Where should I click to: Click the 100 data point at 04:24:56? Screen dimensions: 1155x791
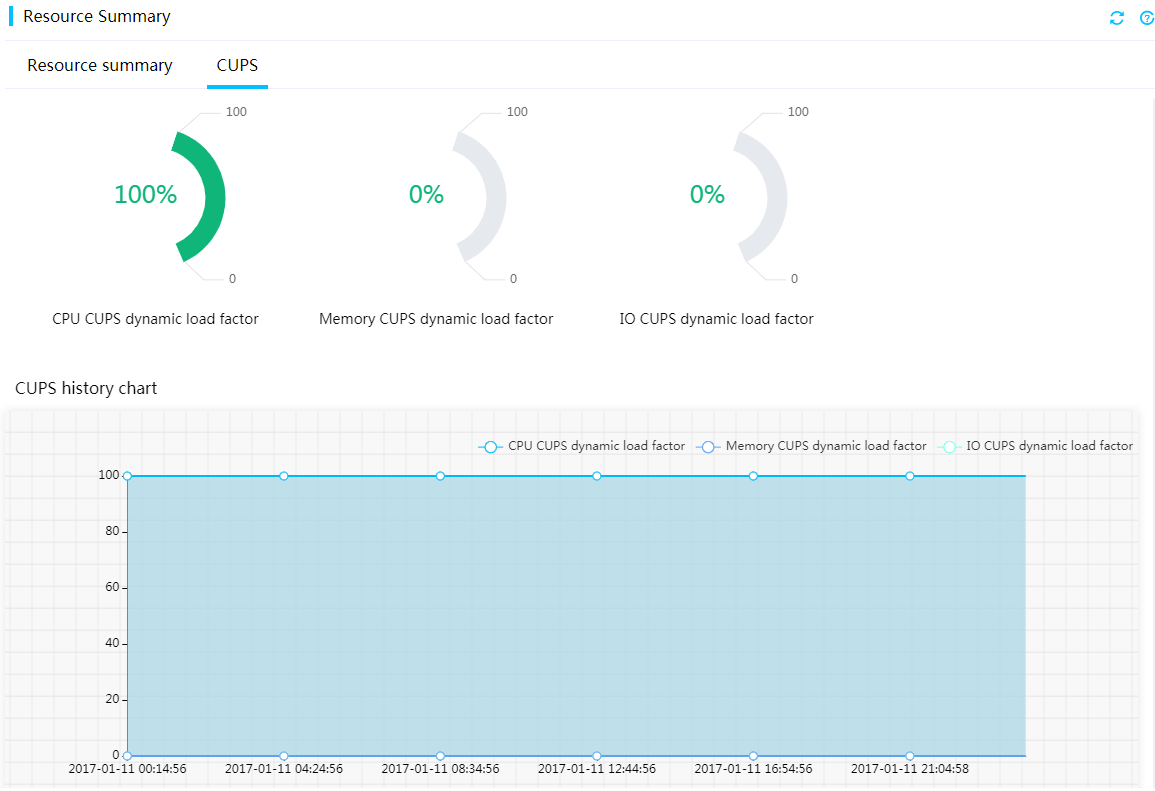(x=284, y=477)
